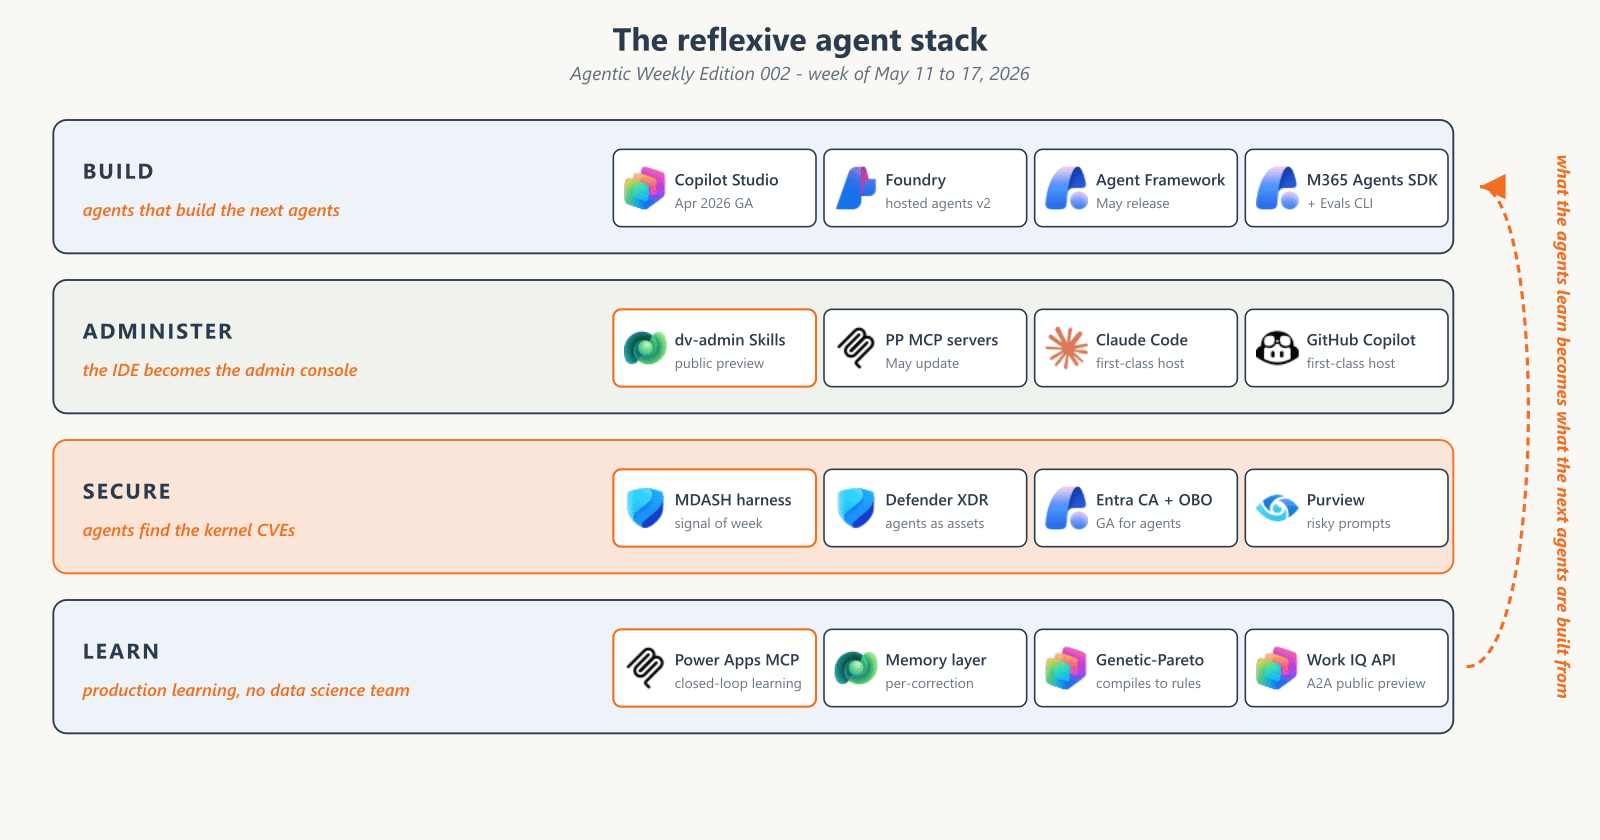Click the Copilot Studio icon
The height and width of the screenshot is (840, 1600).
645,188
